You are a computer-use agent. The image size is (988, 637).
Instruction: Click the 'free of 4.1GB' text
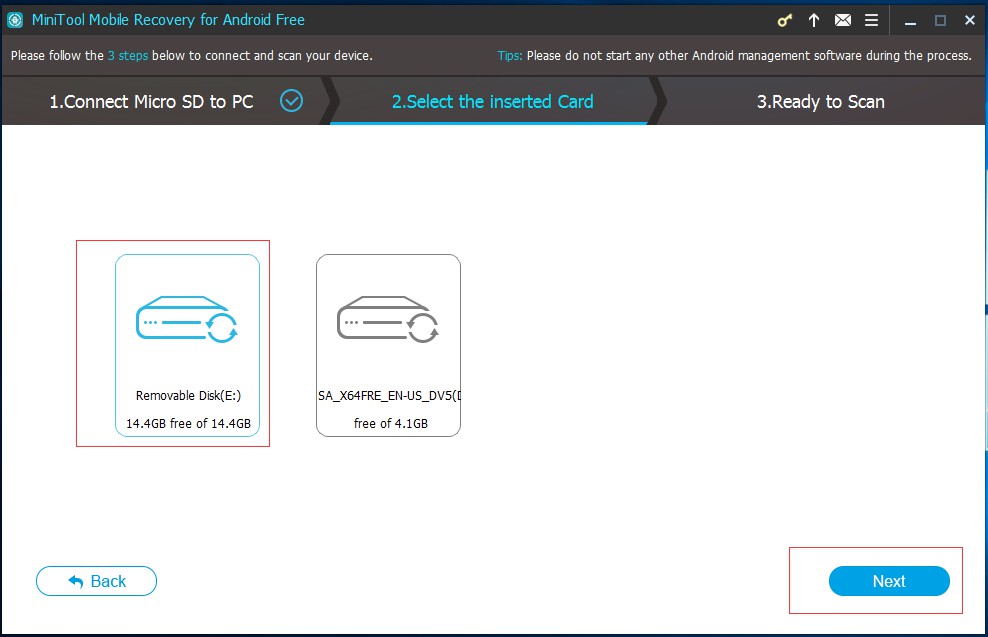tap(391, 423)
